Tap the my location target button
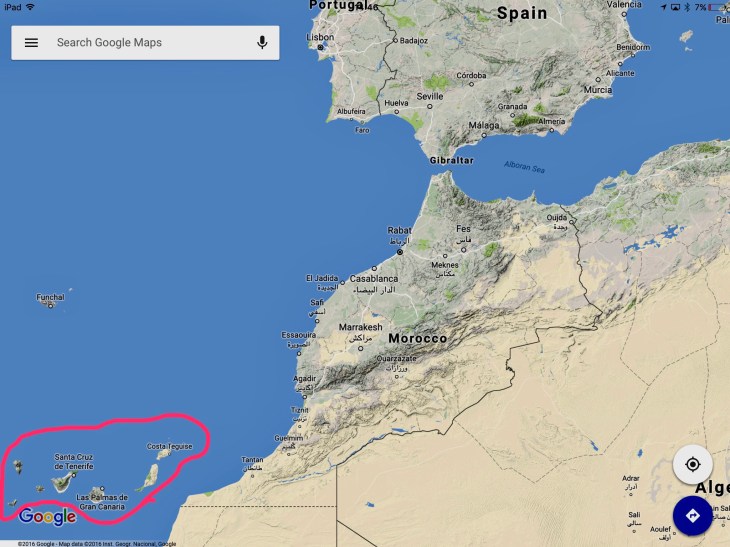 [692, 465]
